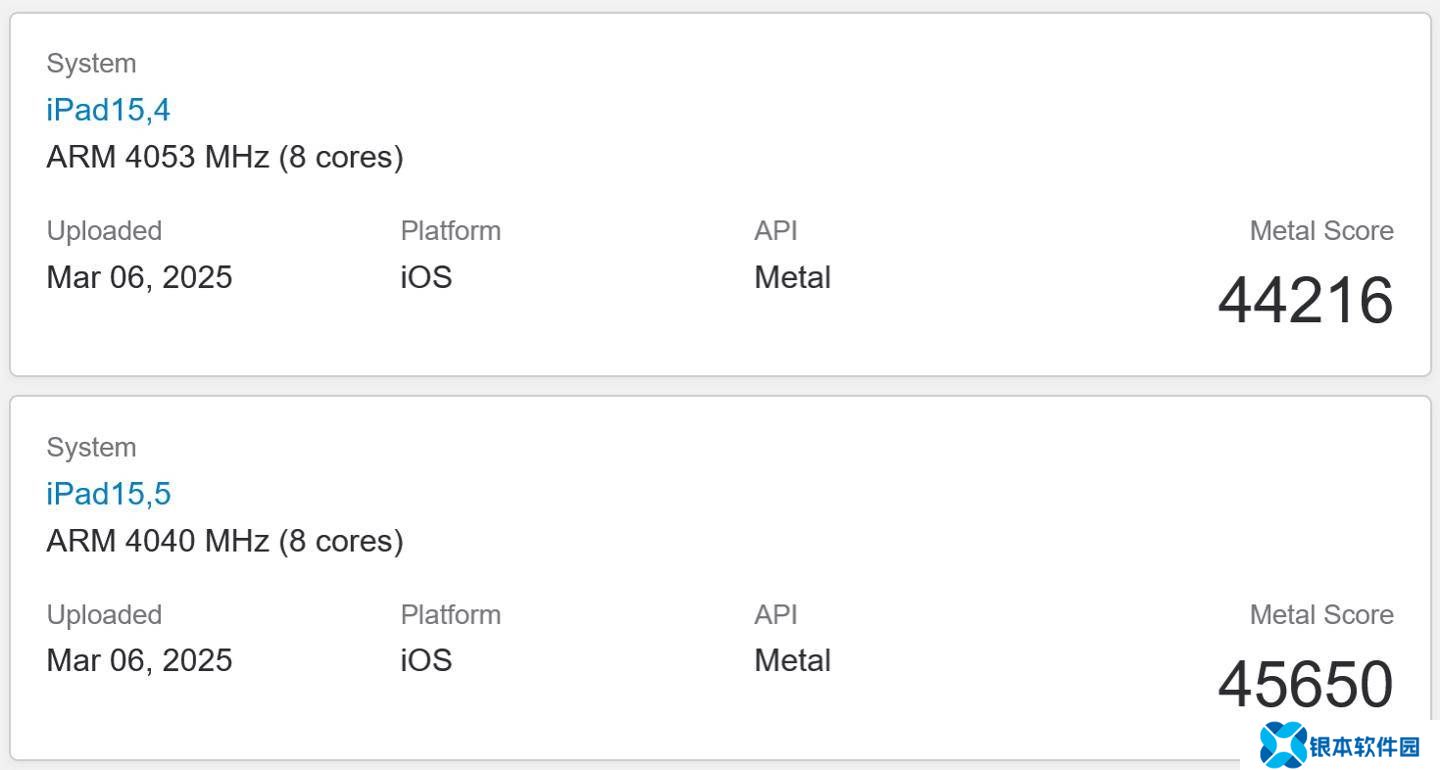Click the upload date in the iPad15,5 result
Viewport: 1440px width, 770px height.
(139, 661)
